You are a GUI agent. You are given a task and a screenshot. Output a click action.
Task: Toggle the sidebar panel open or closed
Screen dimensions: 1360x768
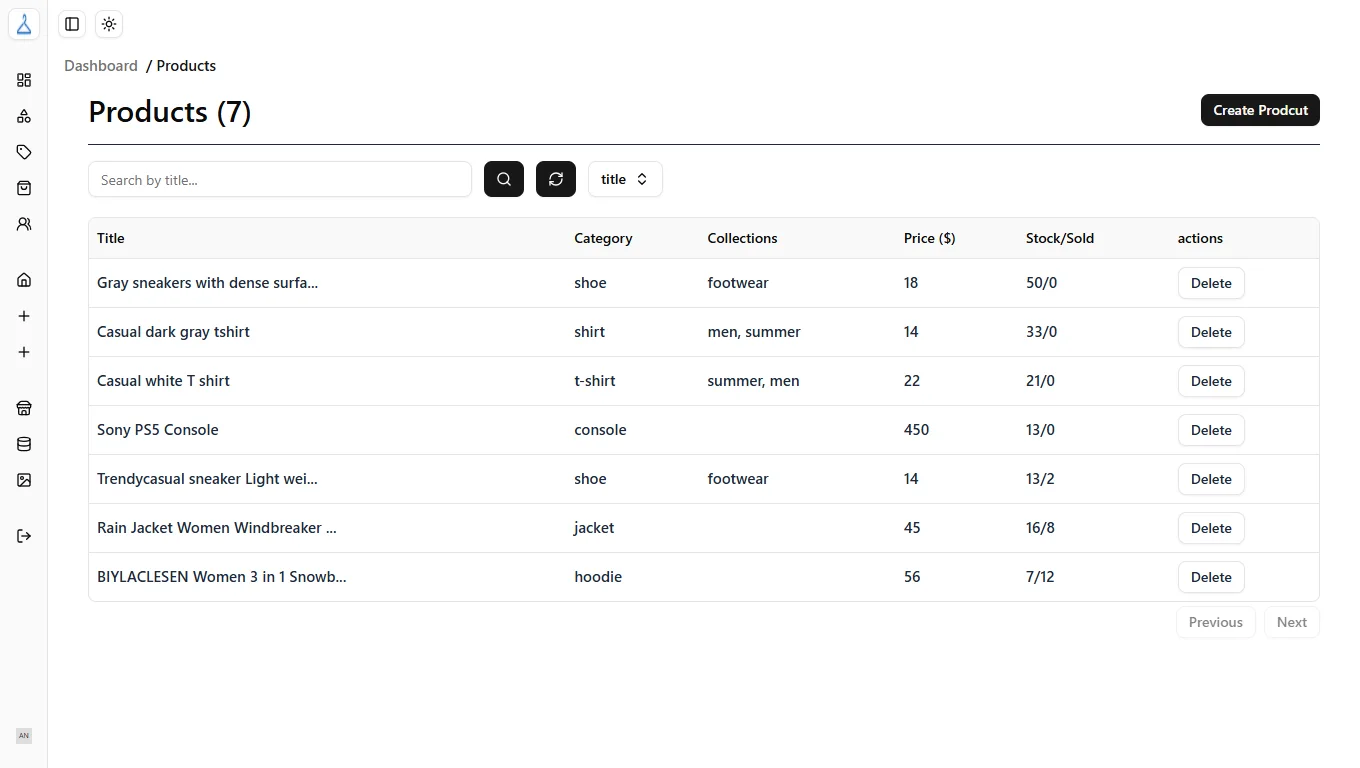(71, 24)
